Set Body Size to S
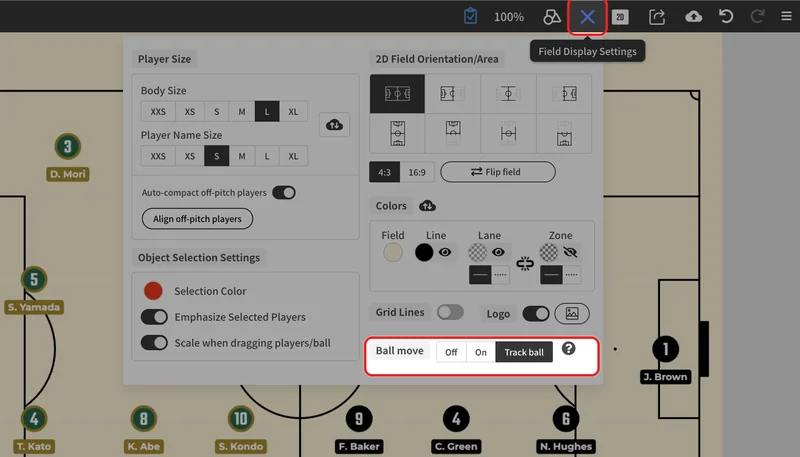The image size is (800, 457). pos(217,112)
